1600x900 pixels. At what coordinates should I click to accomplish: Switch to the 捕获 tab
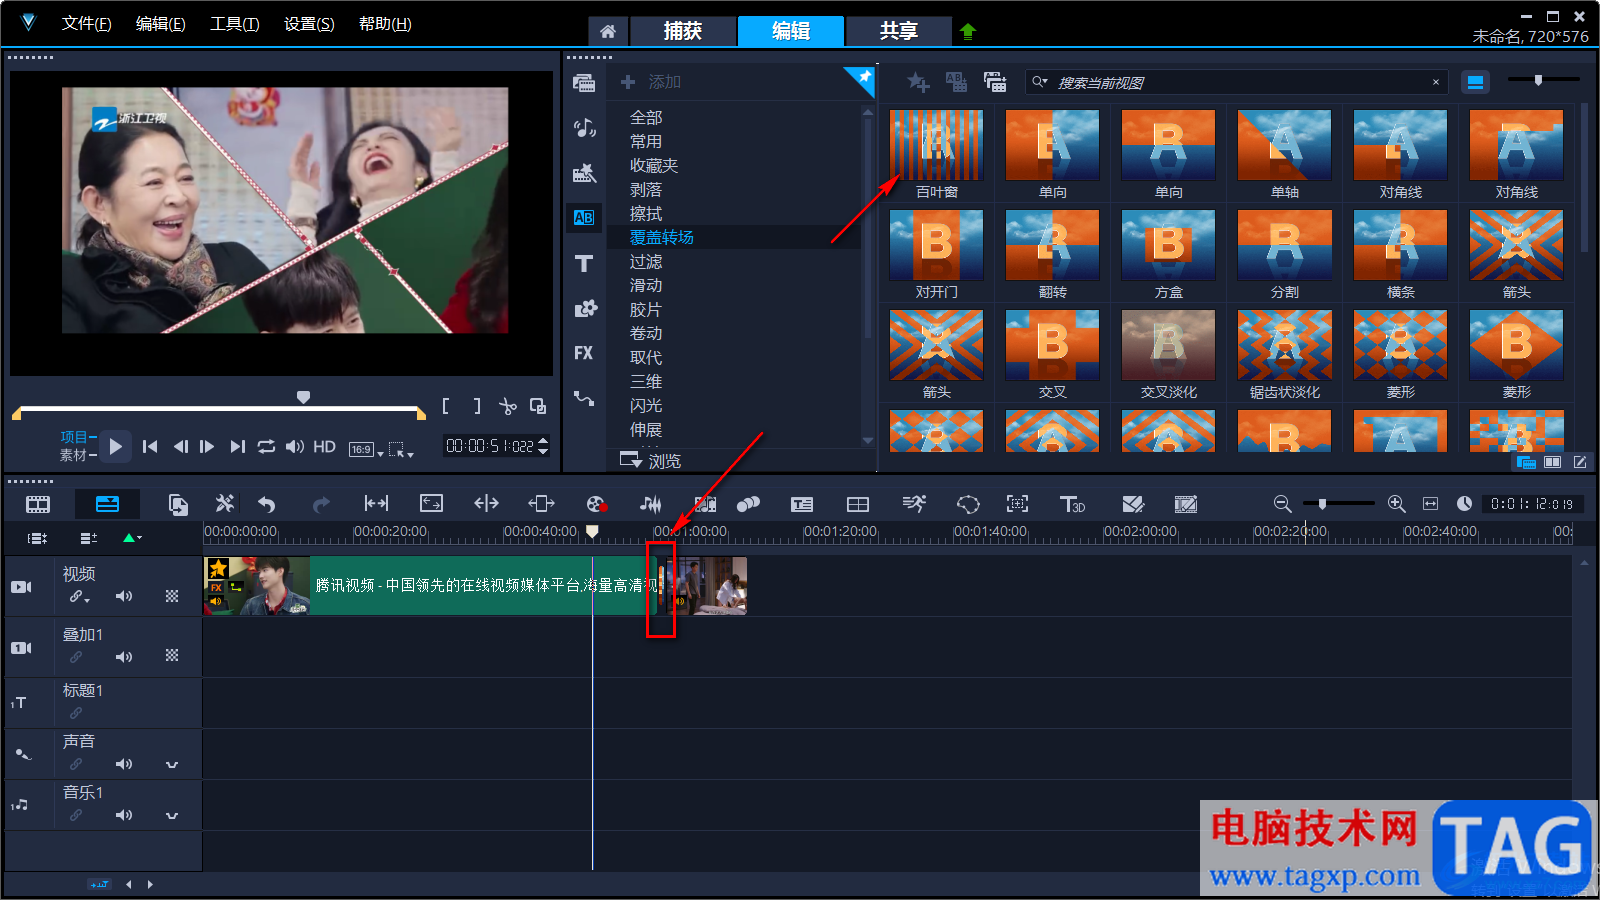tap(683, 31)
